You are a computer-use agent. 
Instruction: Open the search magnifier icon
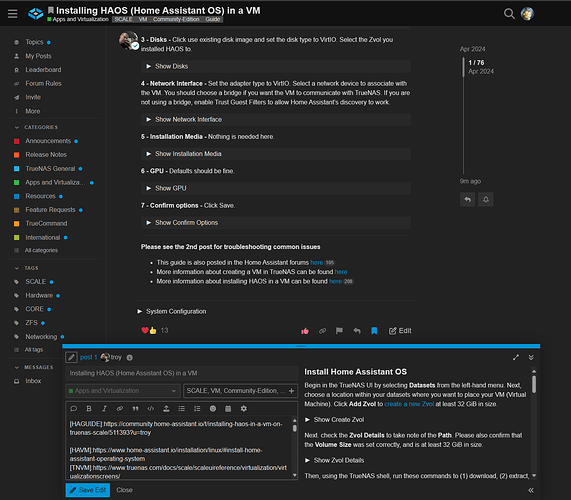click(509, 14)
